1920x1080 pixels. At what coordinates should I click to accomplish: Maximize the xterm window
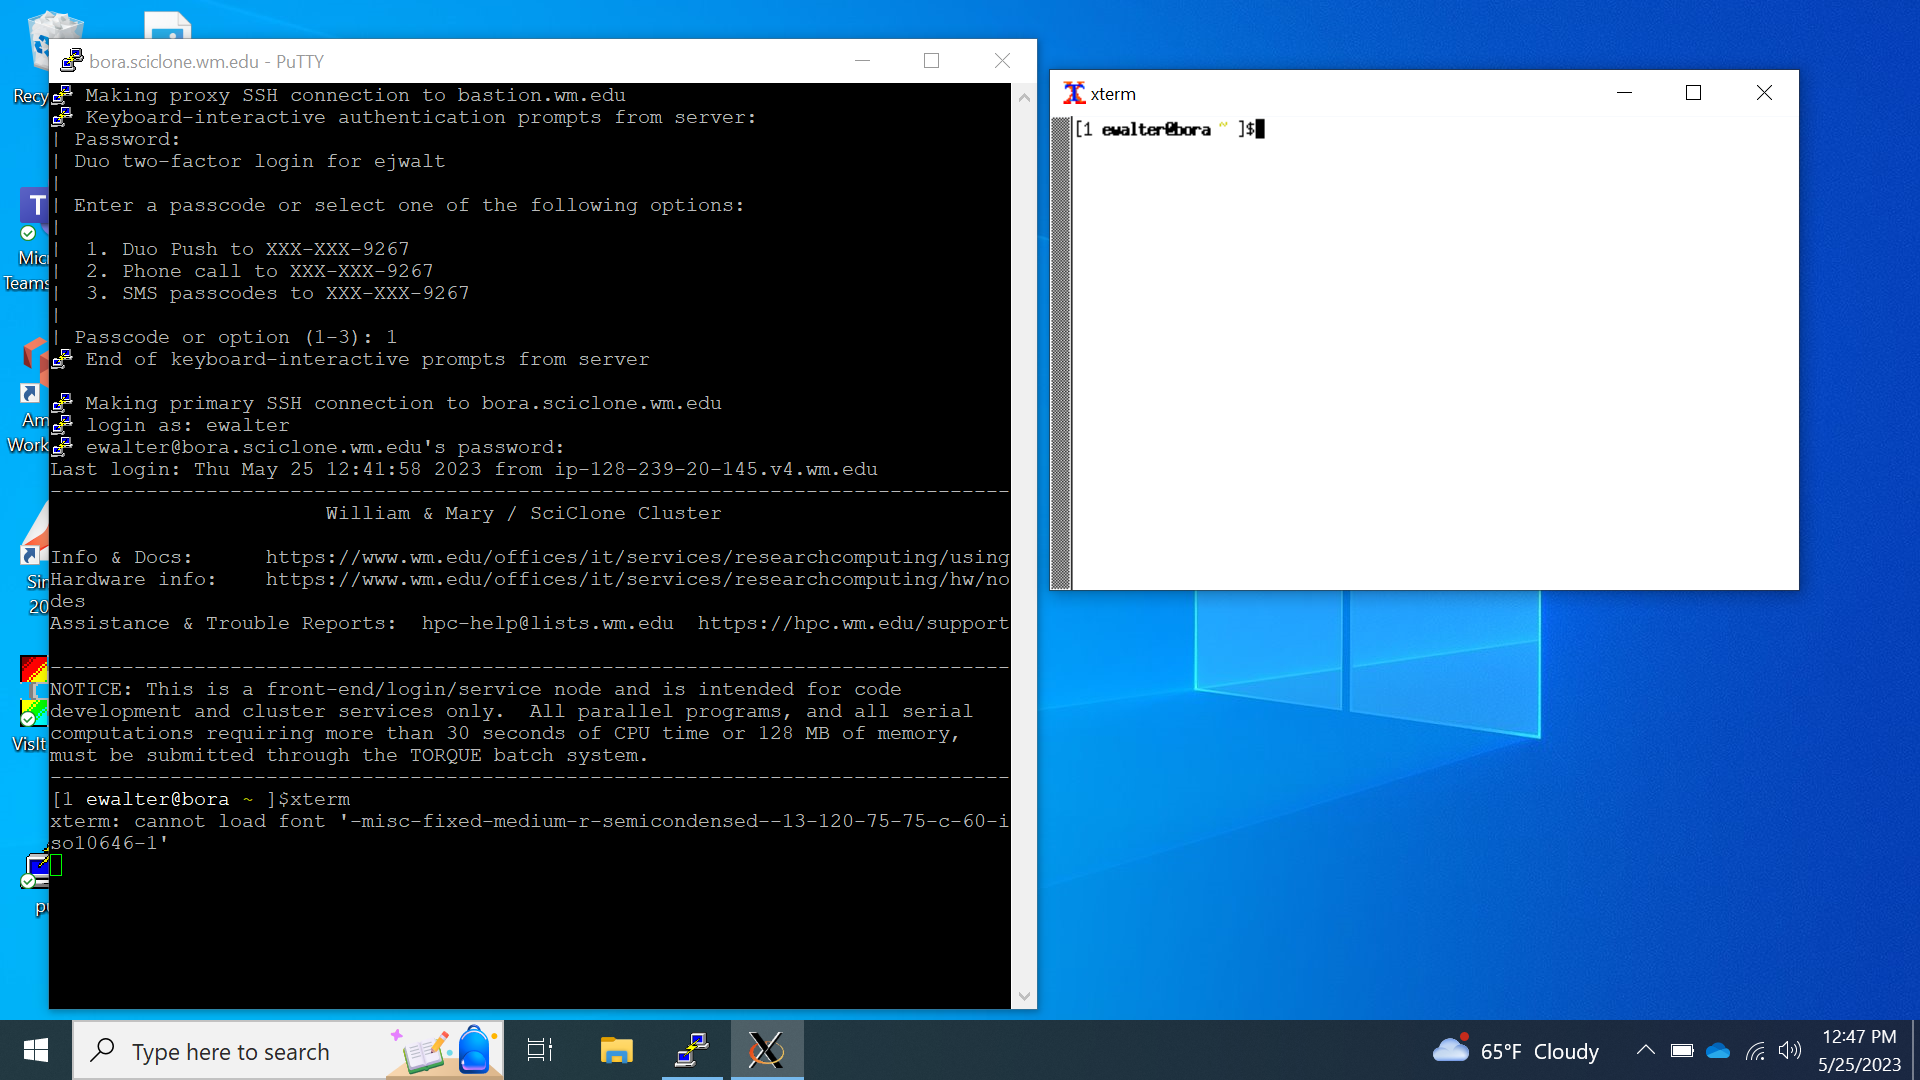1693,93
